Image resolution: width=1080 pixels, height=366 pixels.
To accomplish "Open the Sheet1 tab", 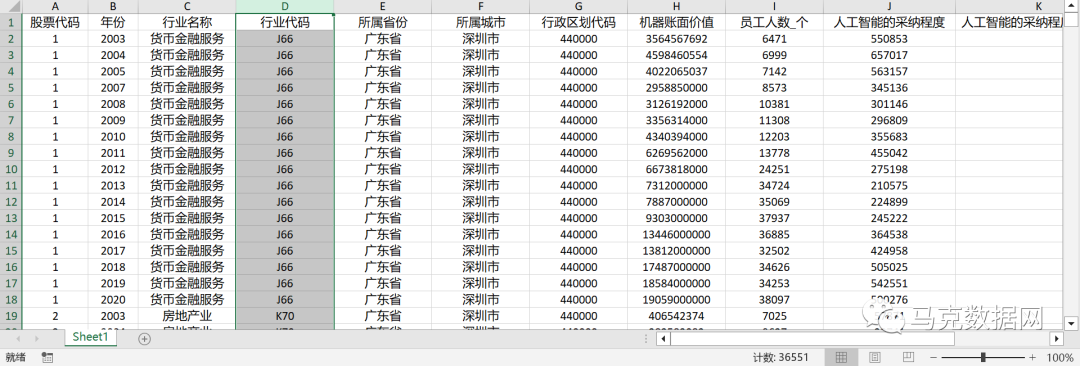I will tap(90, 337).
